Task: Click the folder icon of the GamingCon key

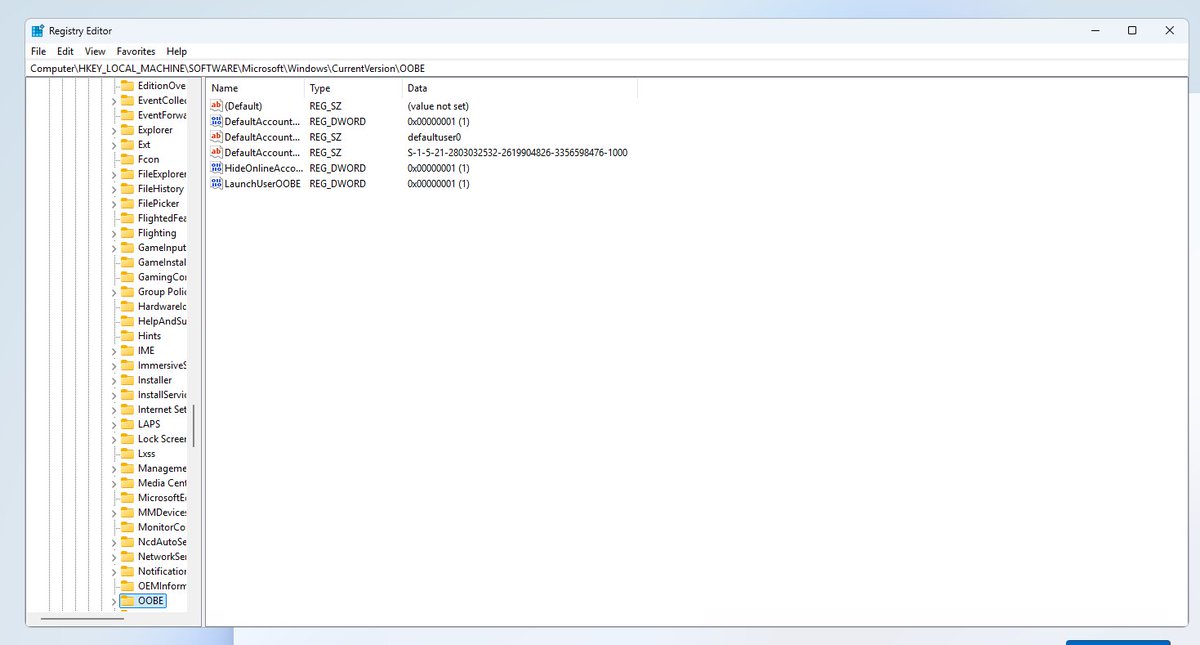Action: coord(127,277)
